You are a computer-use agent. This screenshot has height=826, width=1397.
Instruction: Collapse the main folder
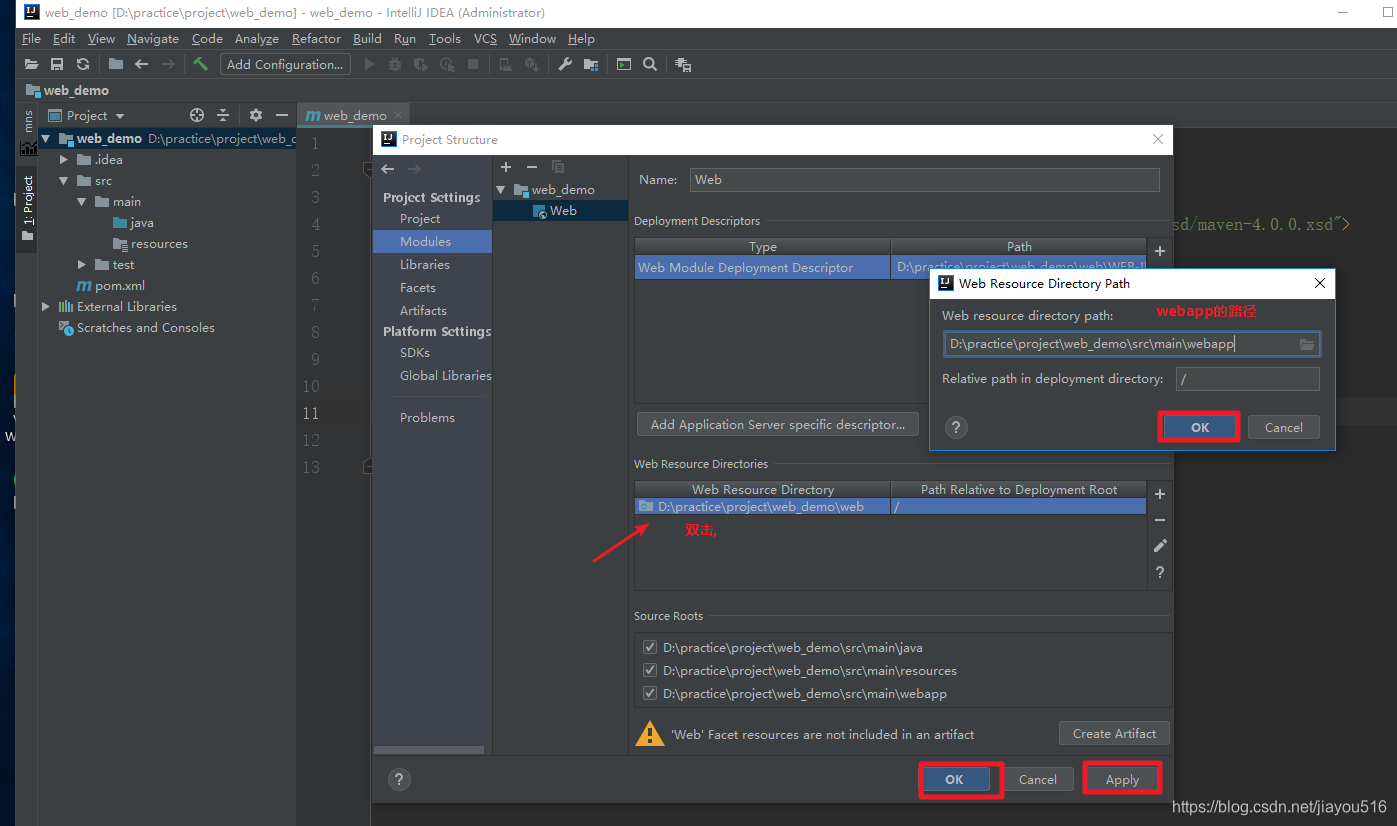point(82,202)
